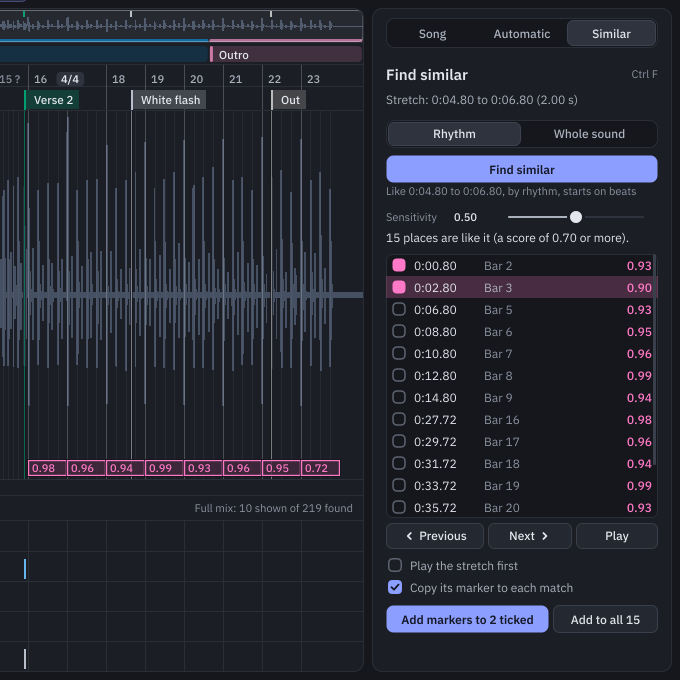Tick the 0:31.72 Bar 18 checkbox
The width and height of the screenshot is (680, 680).
point(399,463)
